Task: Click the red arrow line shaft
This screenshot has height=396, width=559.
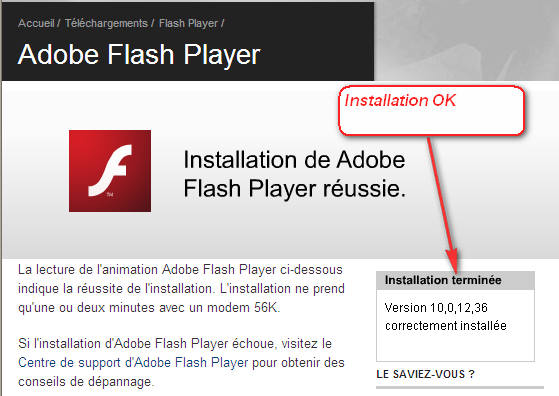Action: click(x=439, y=192)
